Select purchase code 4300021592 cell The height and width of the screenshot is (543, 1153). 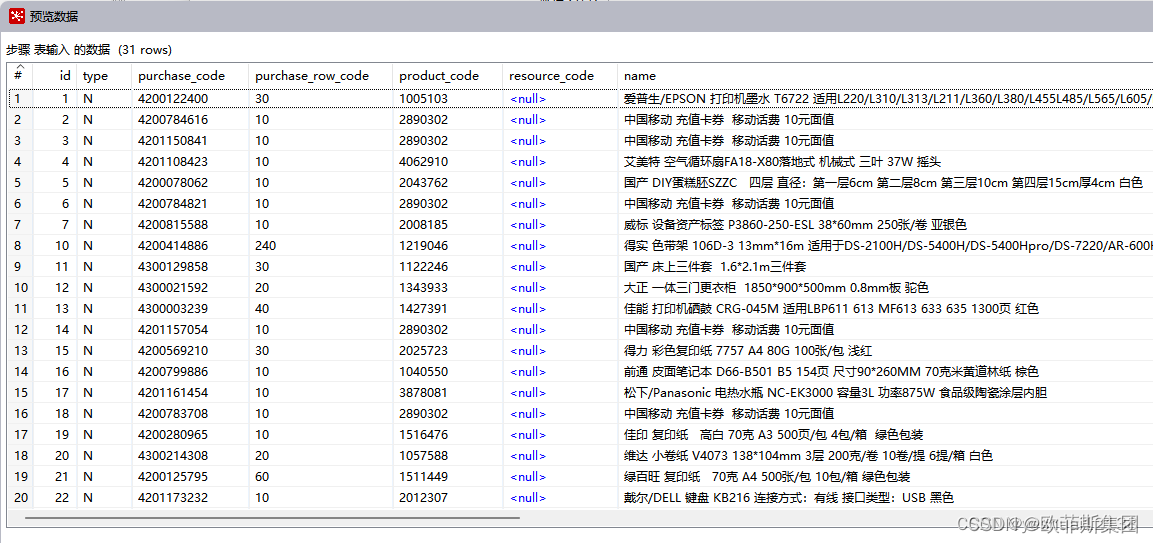click(190, 288)
